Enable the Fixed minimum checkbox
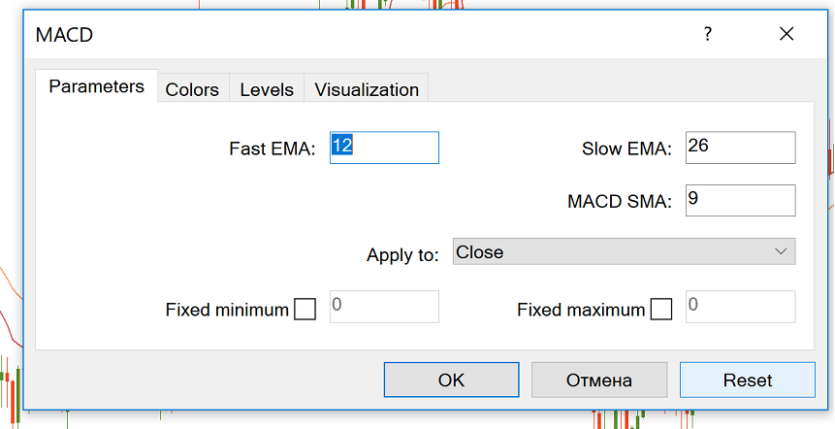The image size is (835, 429). (305, 310)
